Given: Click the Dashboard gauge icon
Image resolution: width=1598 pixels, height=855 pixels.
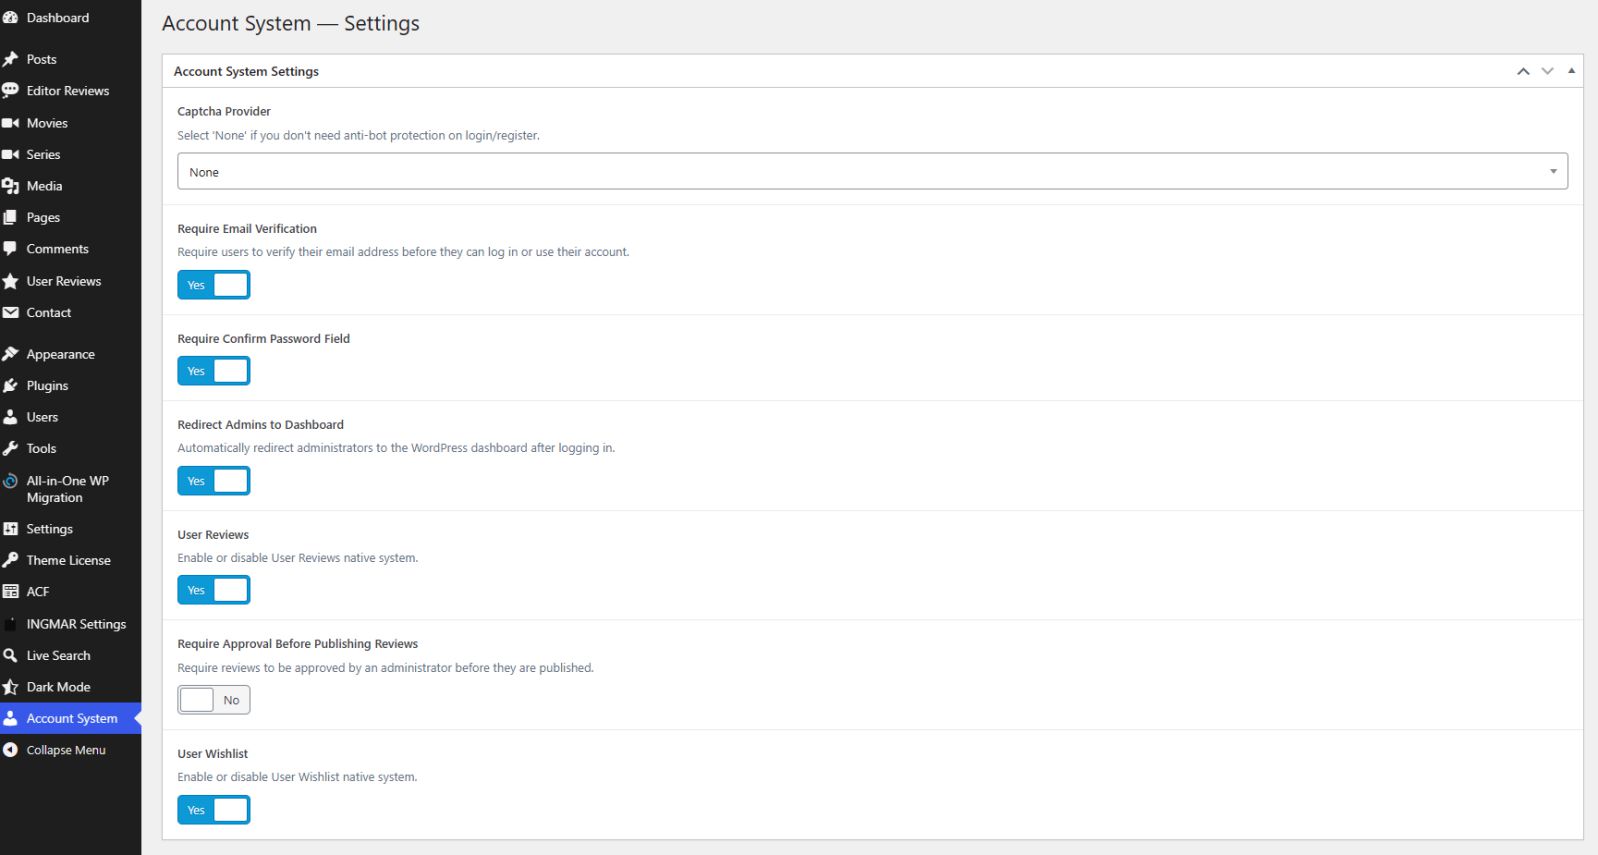Looking at the screenshot, I should click(10, 18).
